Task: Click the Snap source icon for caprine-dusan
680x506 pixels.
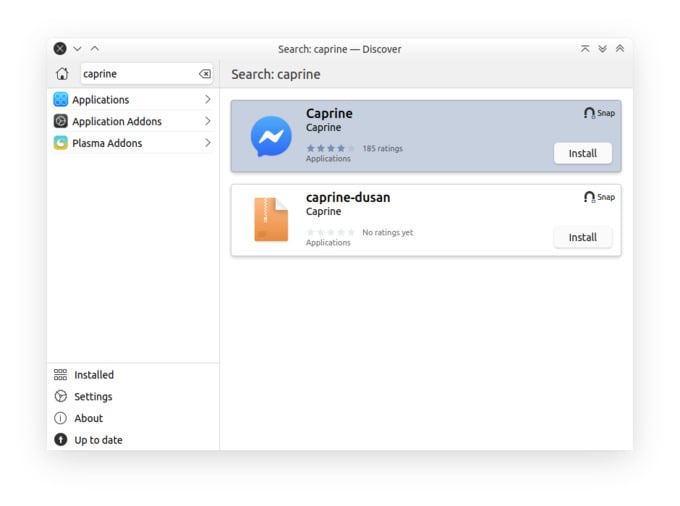Action: (x=589, y=197)
